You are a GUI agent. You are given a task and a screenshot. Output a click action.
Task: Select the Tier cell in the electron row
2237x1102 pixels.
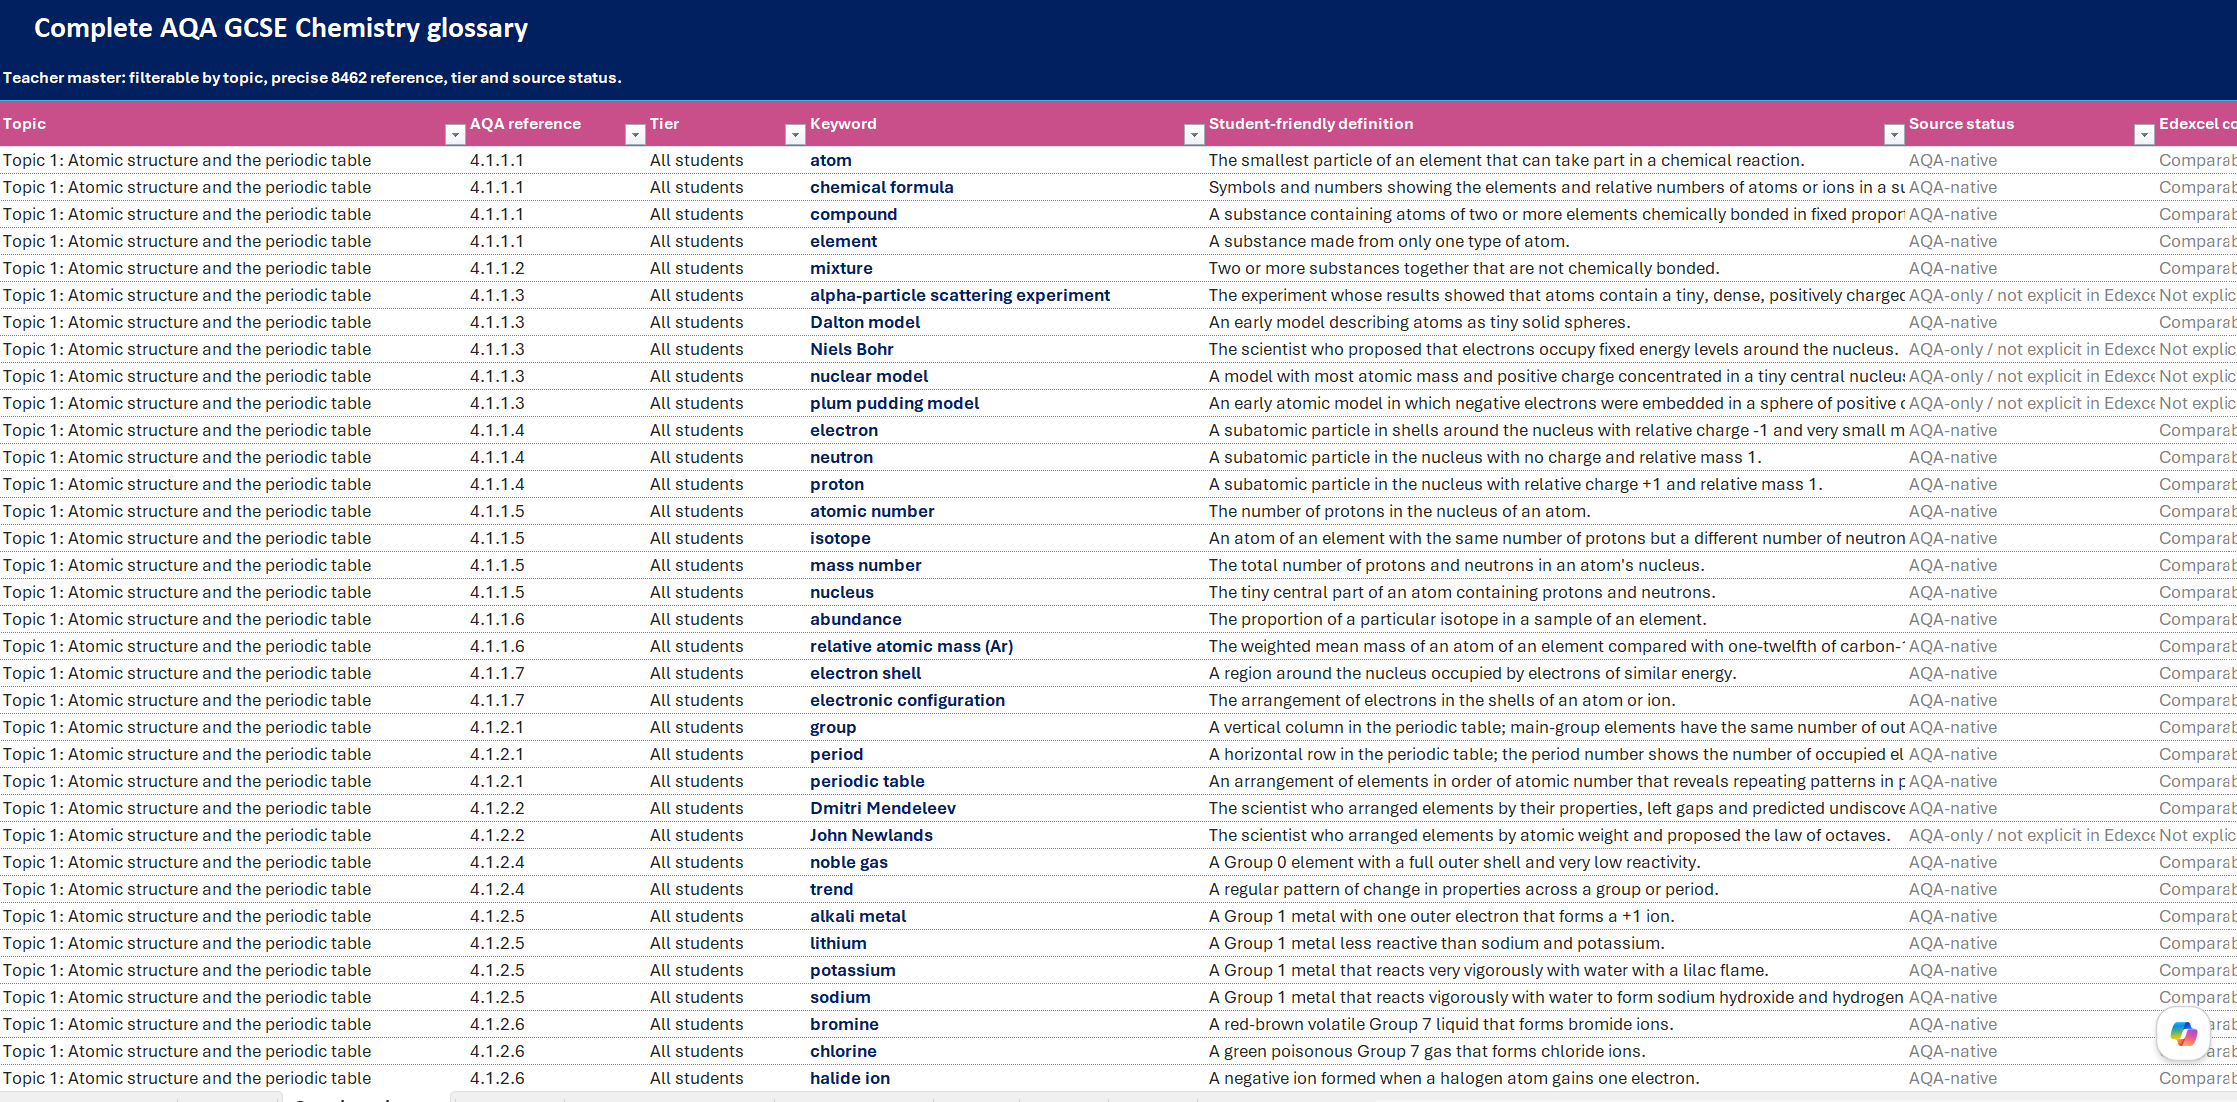pos(726,430)
